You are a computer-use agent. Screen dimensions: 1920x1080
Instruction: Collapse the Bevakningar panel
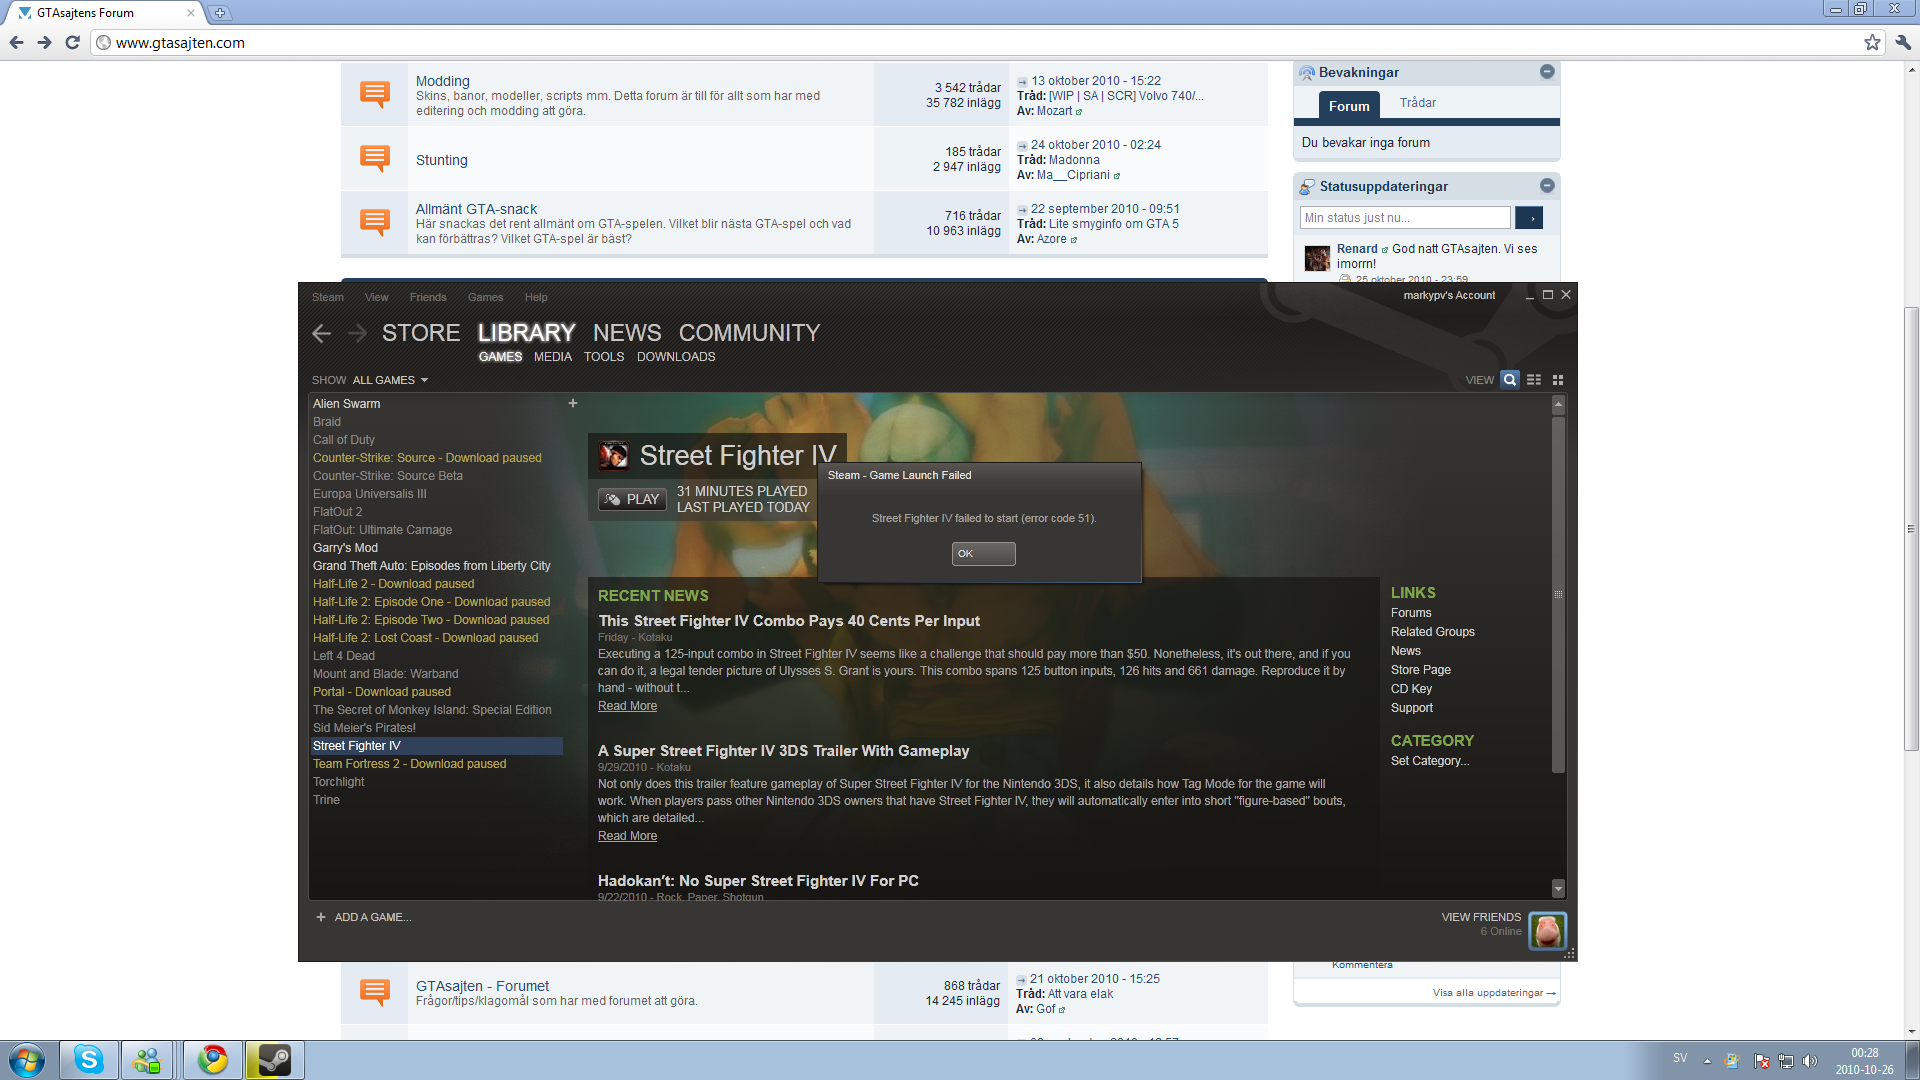1547,72
